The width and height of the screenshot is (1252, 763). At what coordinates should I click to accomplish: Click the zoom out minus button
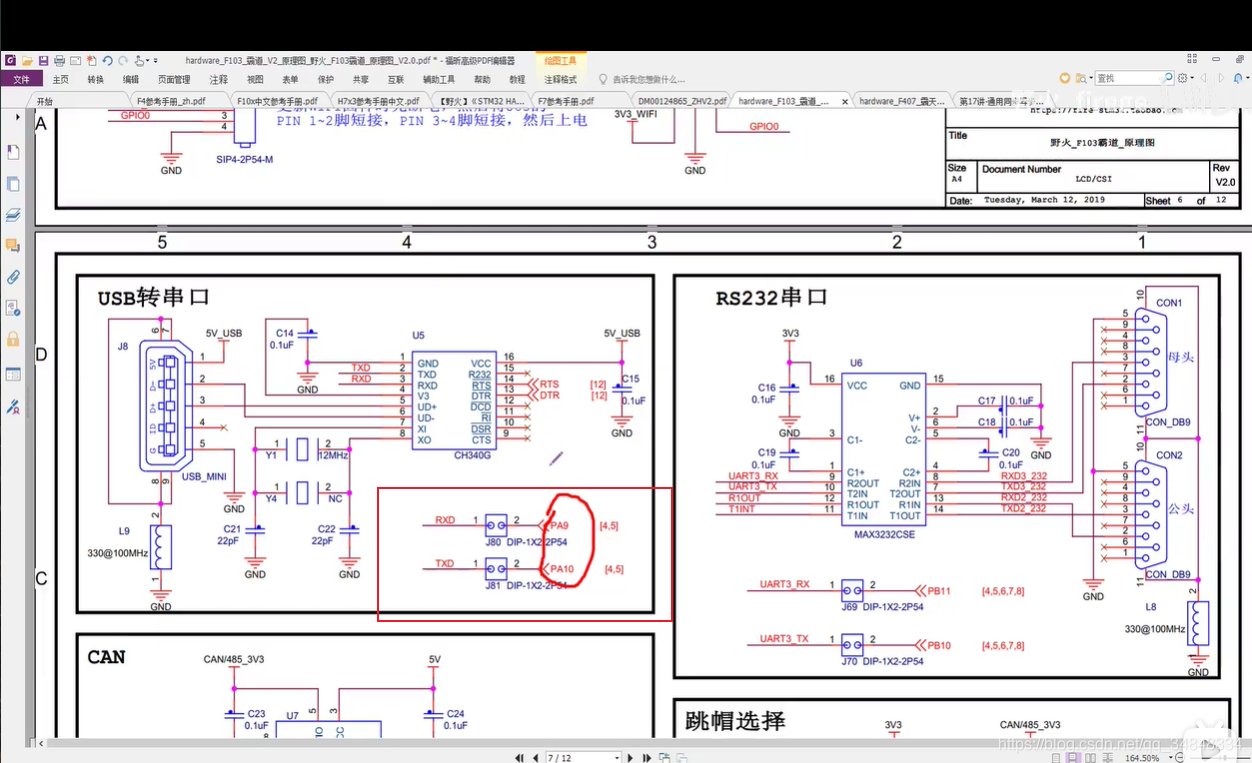pyautogui.click(x=1180, y=757)
